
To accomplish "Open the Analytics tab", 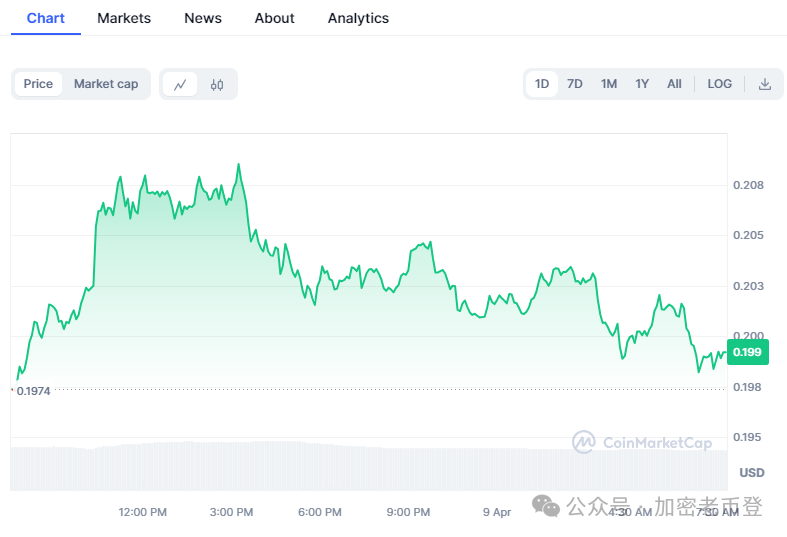I will coord(358,18).
